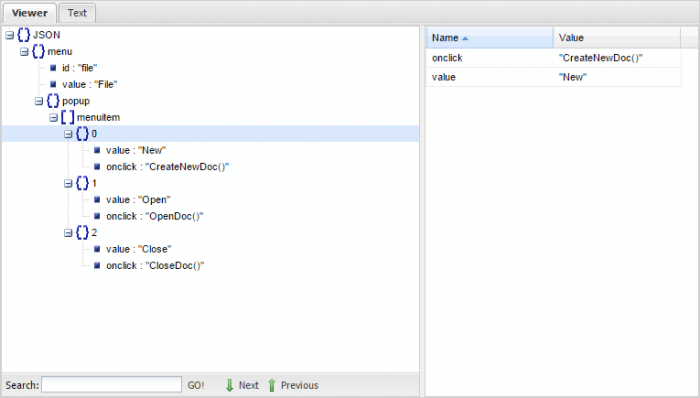Select onclick : "CloseDoc()" tree entry
This screenshot has height=398, width=700.
(x=155, y=265)
